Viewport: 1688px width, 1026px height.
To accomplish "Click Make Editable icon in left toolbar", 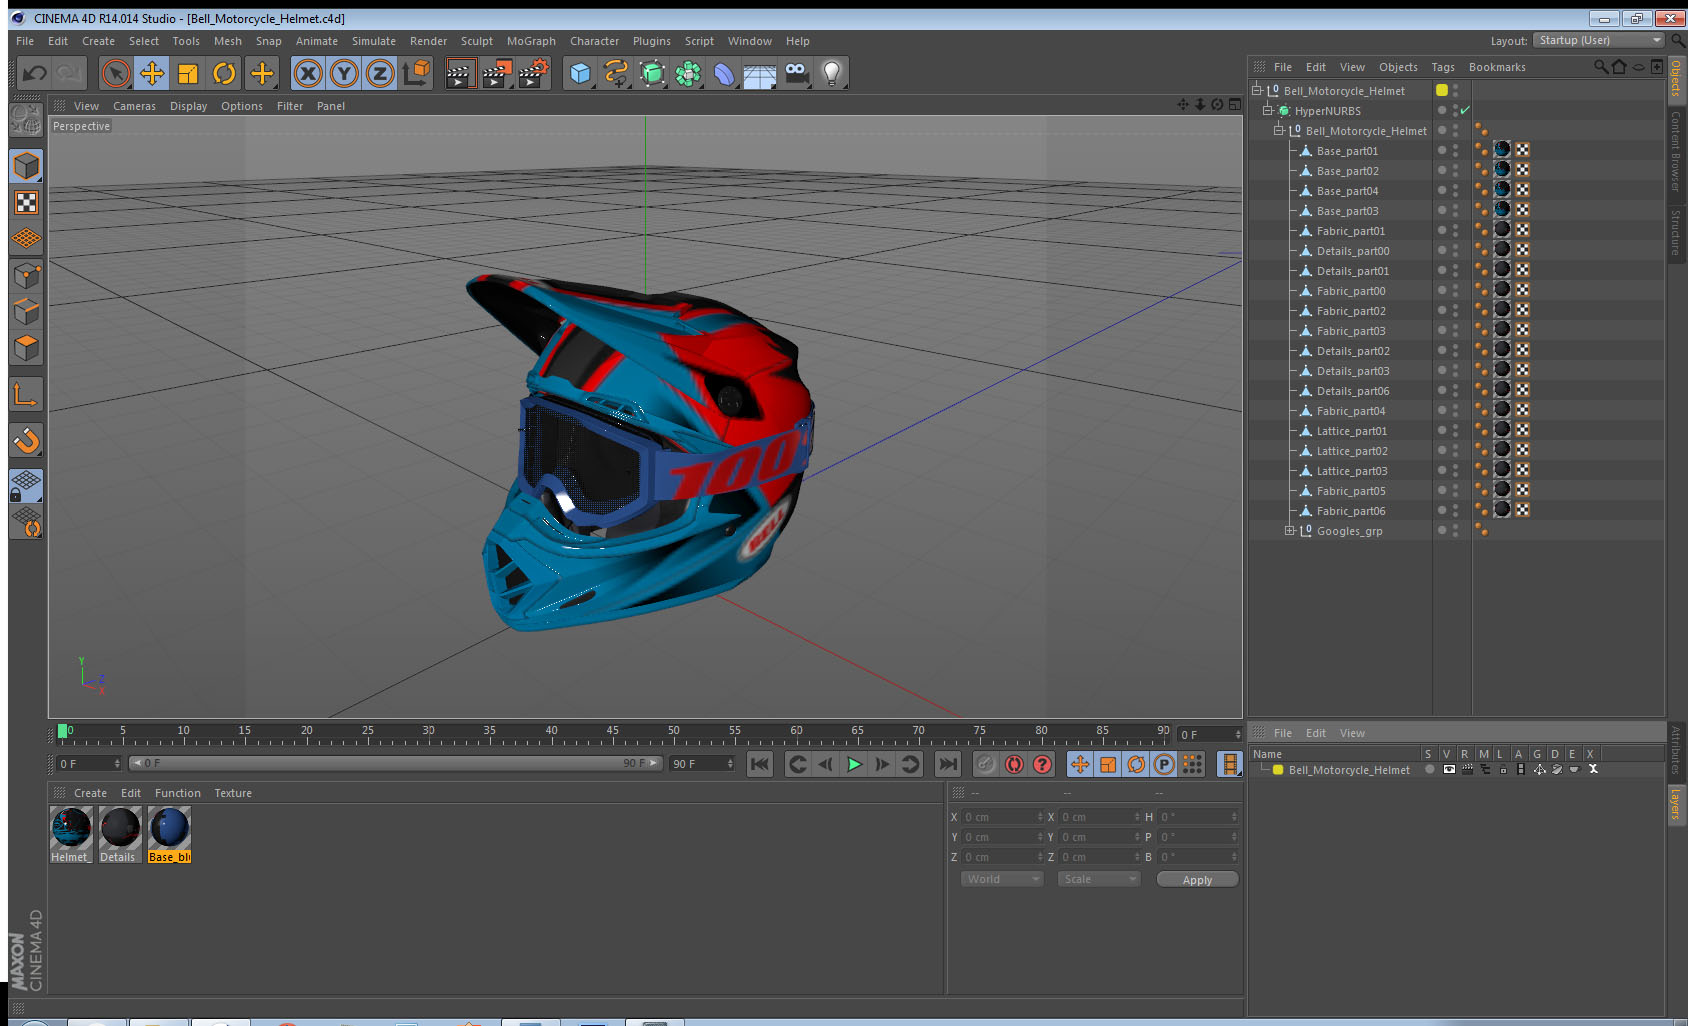I will [26, 120].
